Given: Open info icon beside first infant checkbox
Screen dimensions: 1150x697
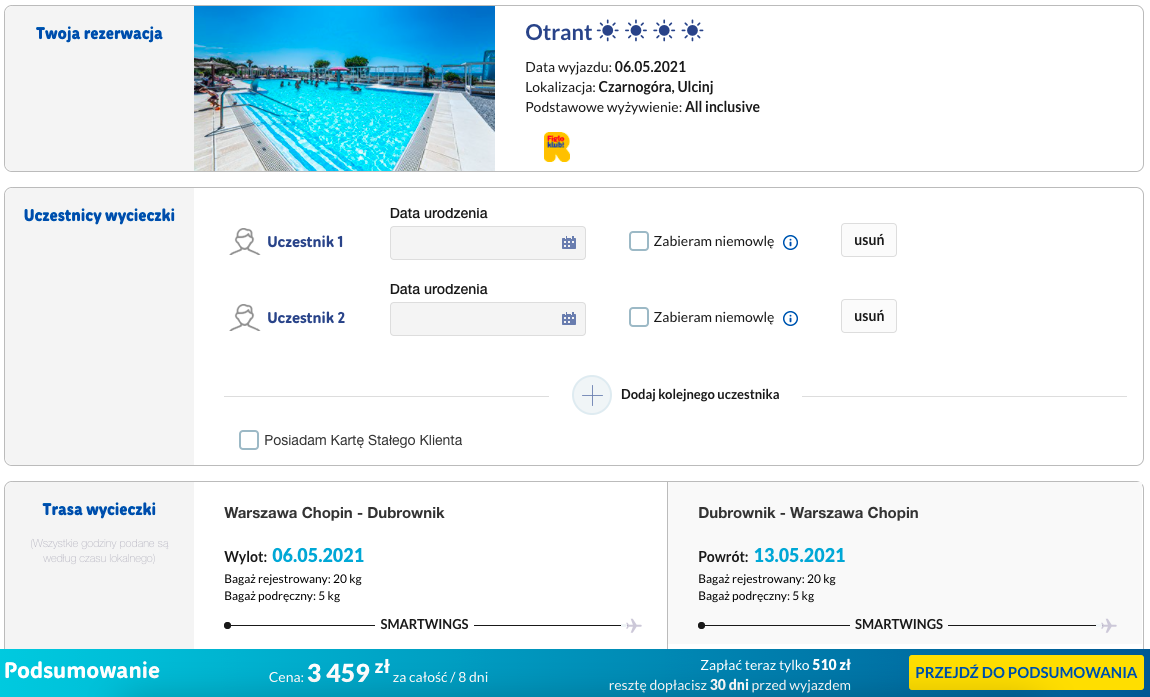Looking at the screenshot, I should 790,242.
